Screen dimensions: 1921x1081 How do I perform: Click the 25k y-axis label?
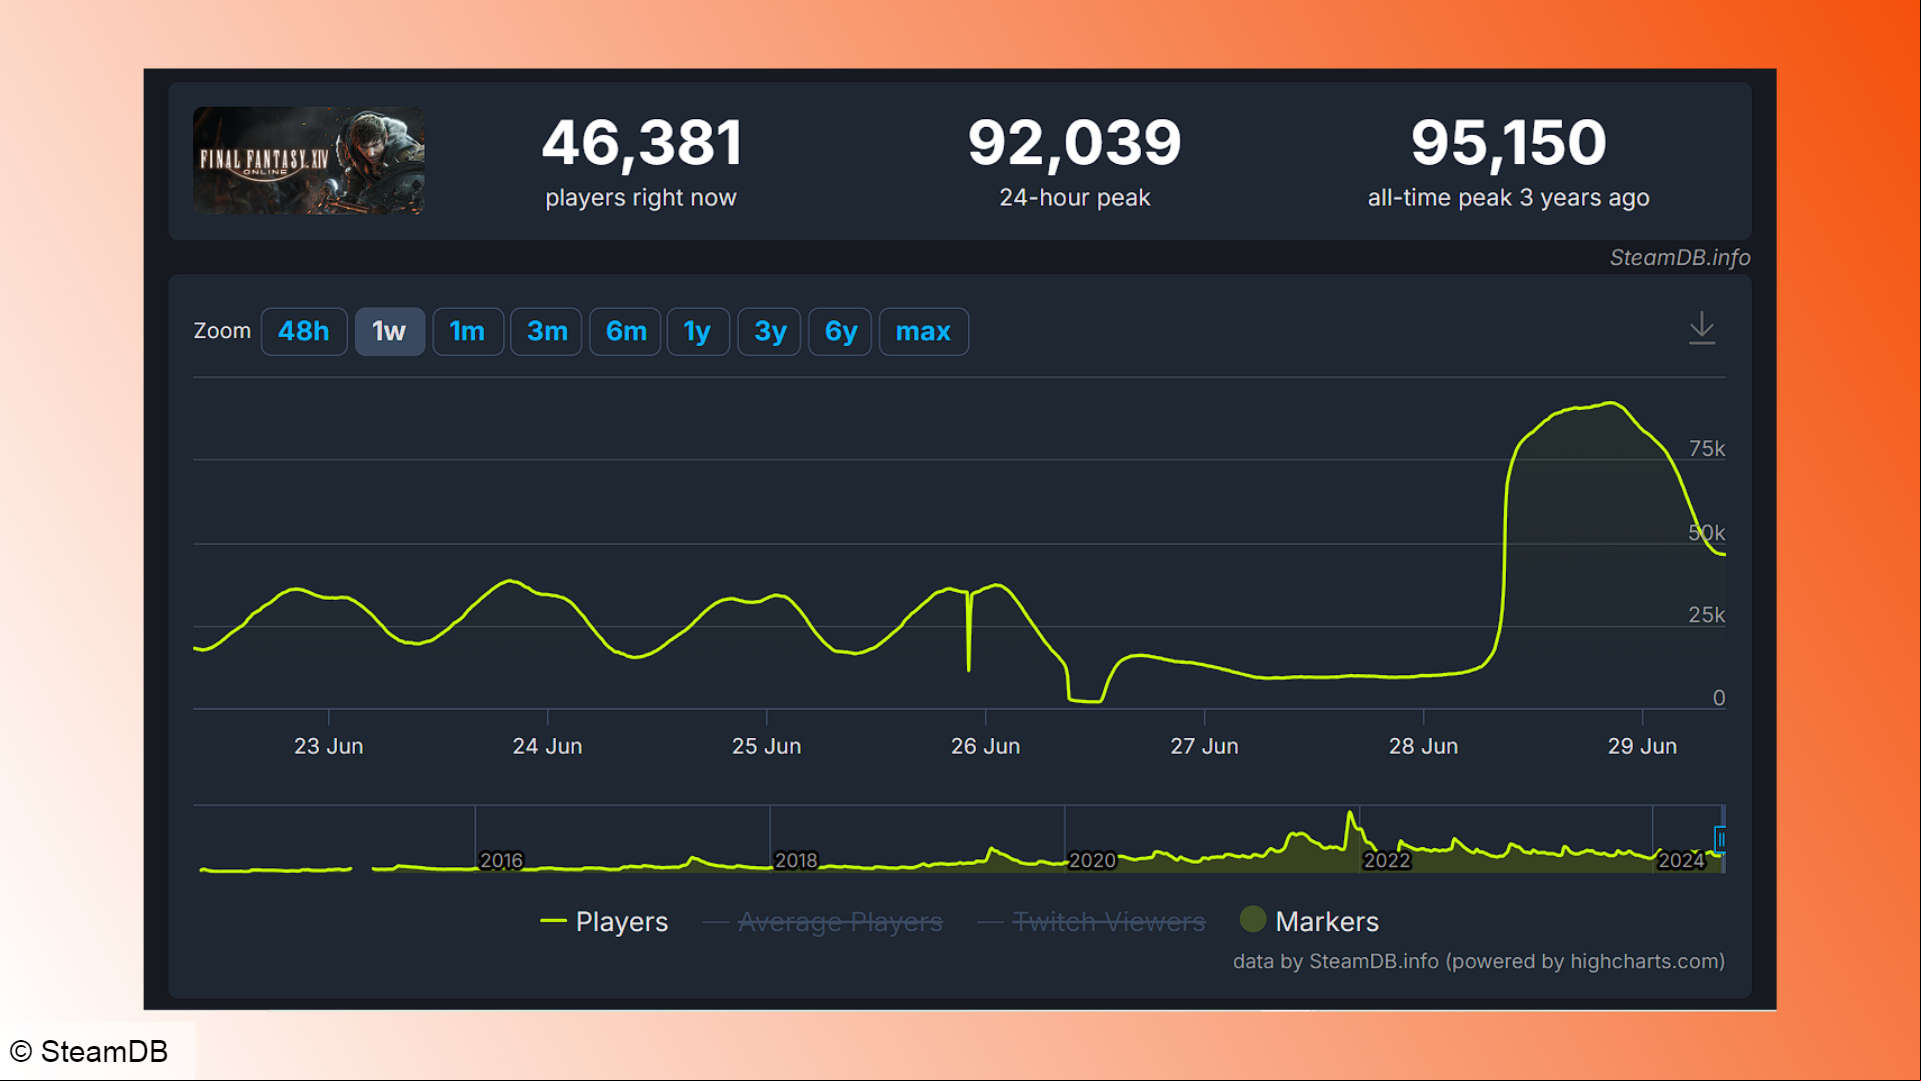coord(1706,615)
